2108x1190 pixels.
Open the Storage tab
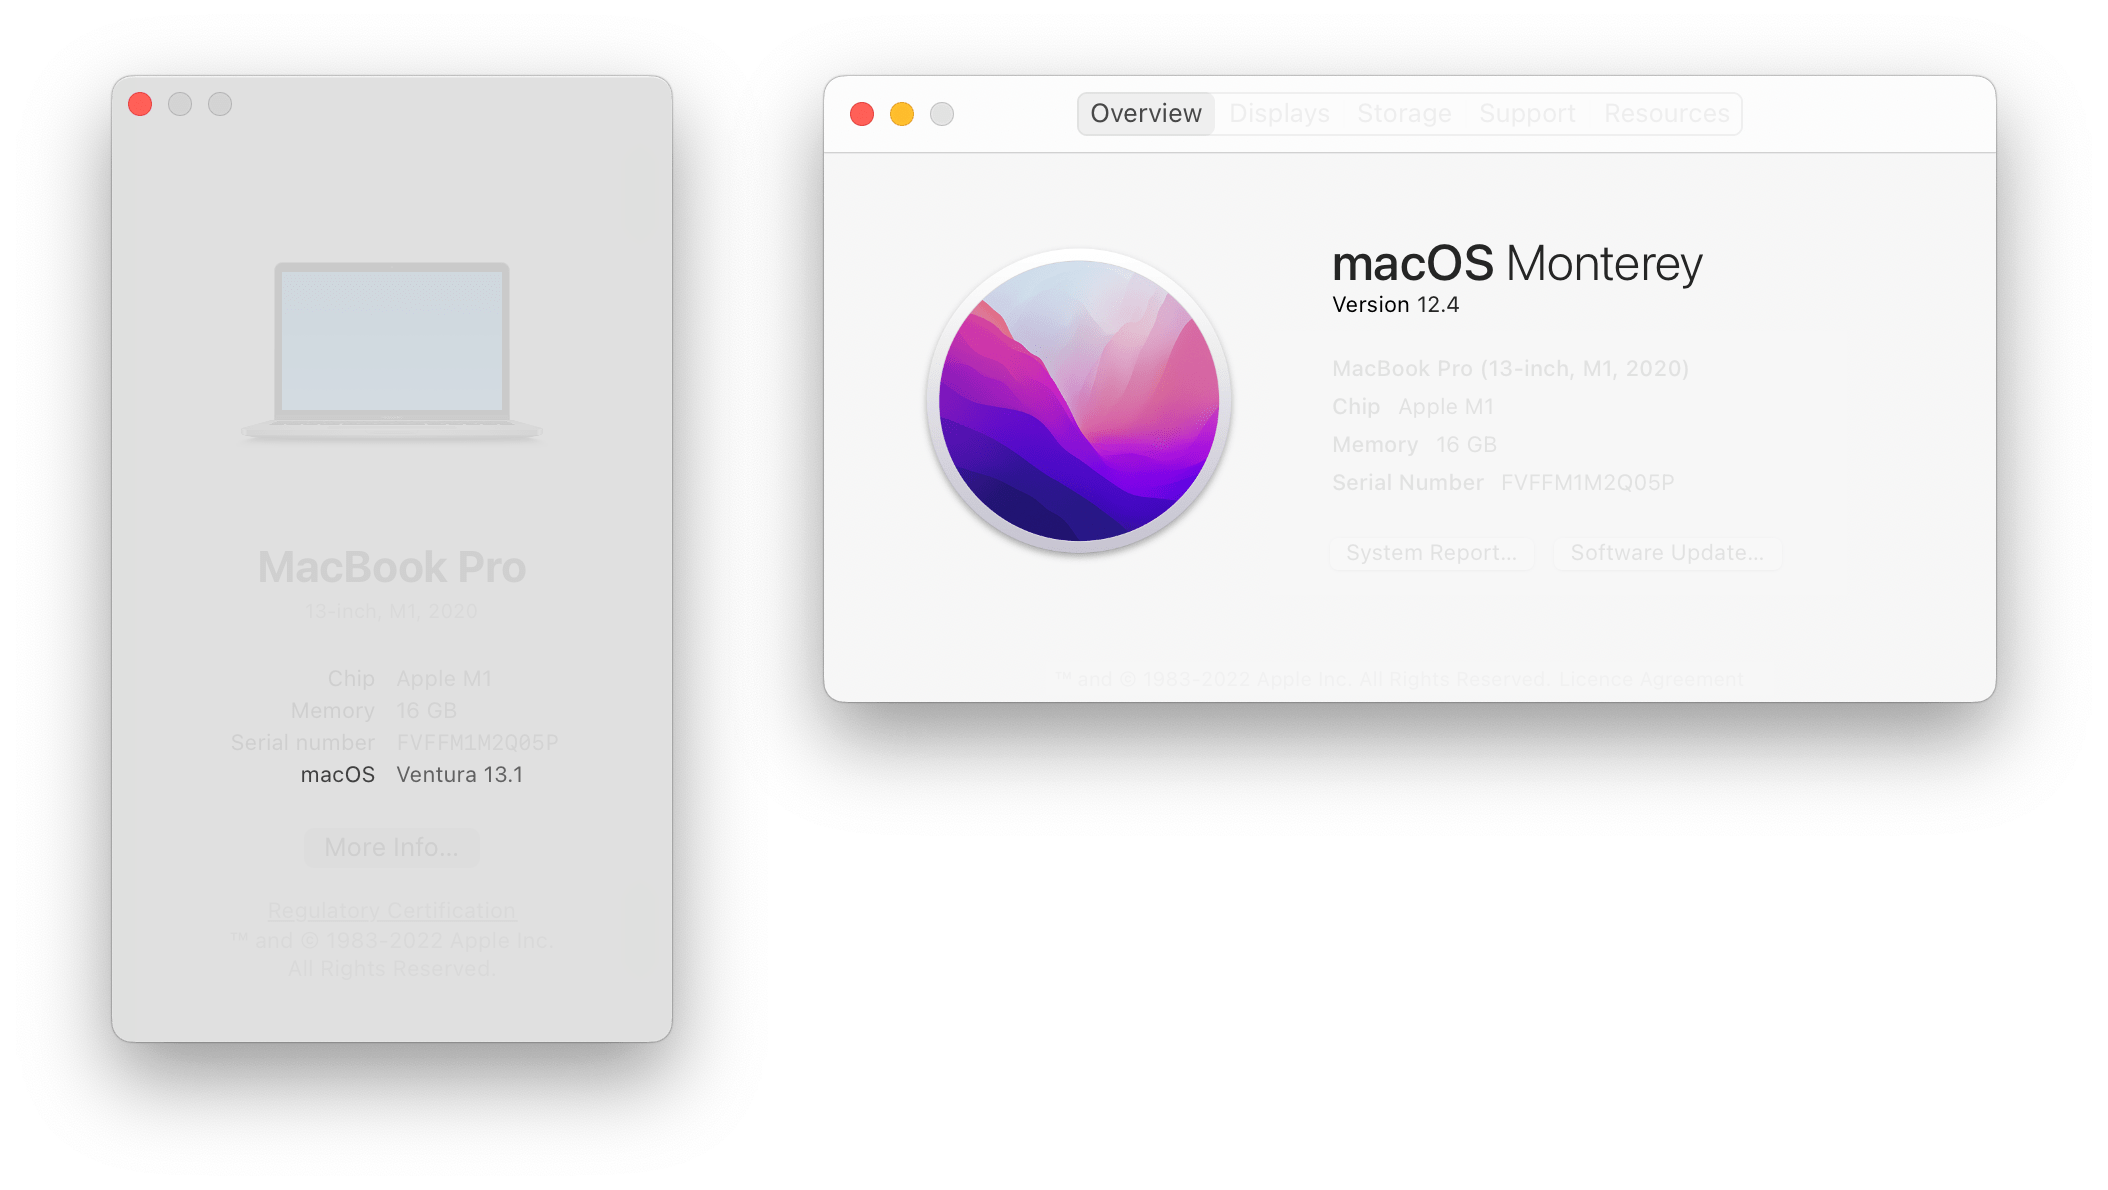pos(1404,114)
